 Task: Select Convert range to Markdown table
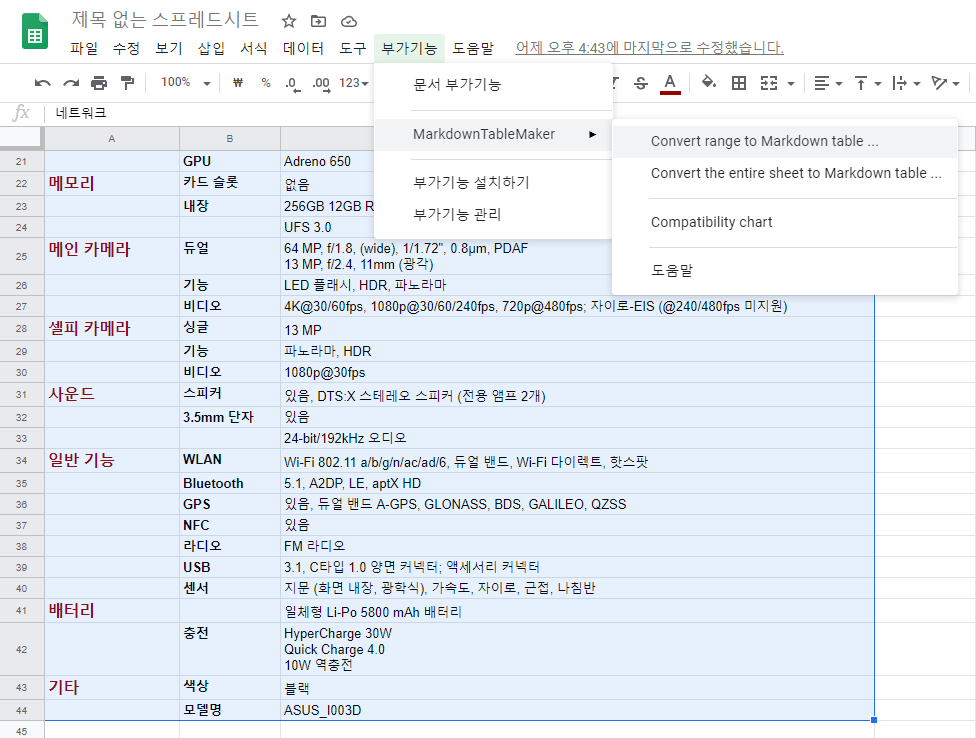click(784, 141)
